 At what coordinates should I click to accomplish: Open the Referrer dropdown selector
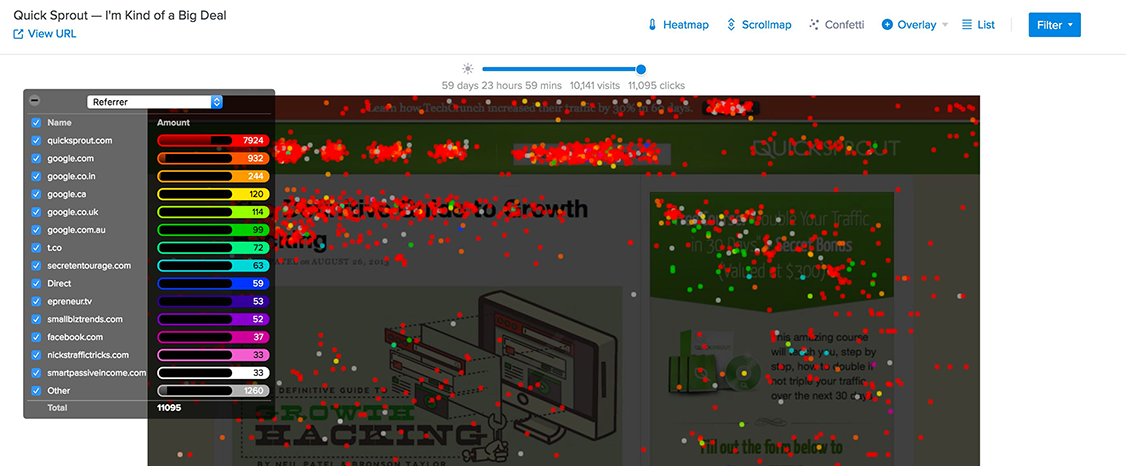click(154, 102)
